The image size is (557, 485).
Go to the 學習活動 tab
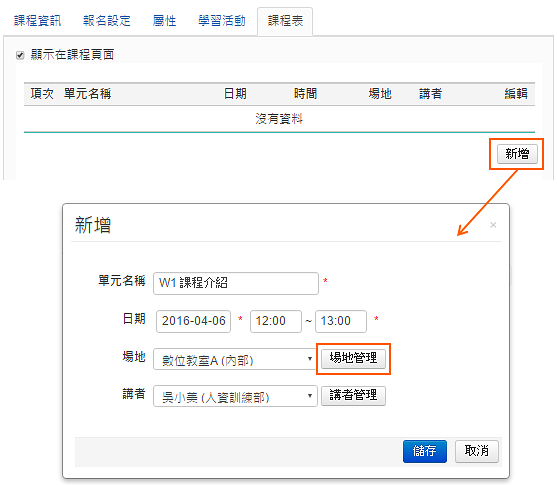point(222,21)
